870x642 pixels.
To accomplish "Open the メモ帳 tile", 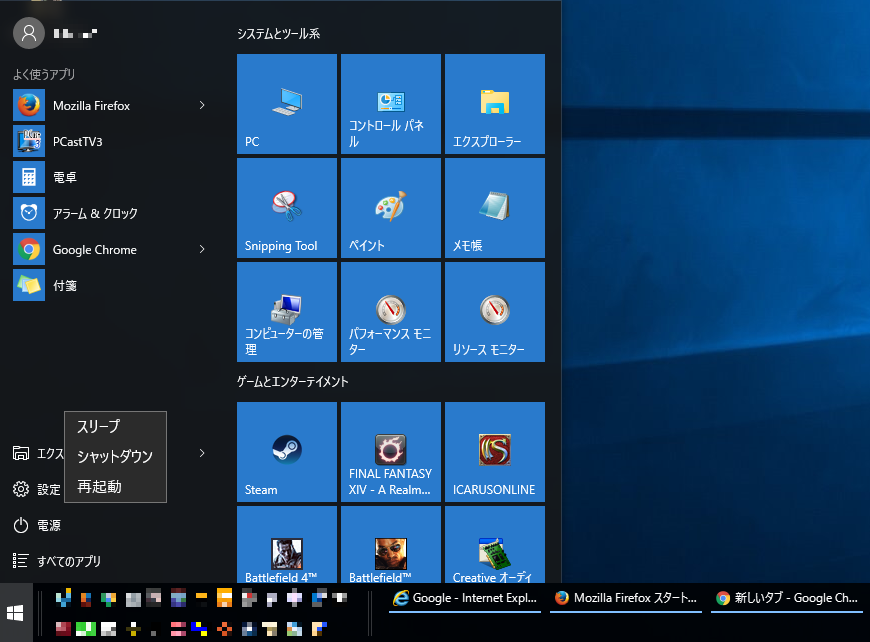I will pyautogui.click(x=495, y=208).
